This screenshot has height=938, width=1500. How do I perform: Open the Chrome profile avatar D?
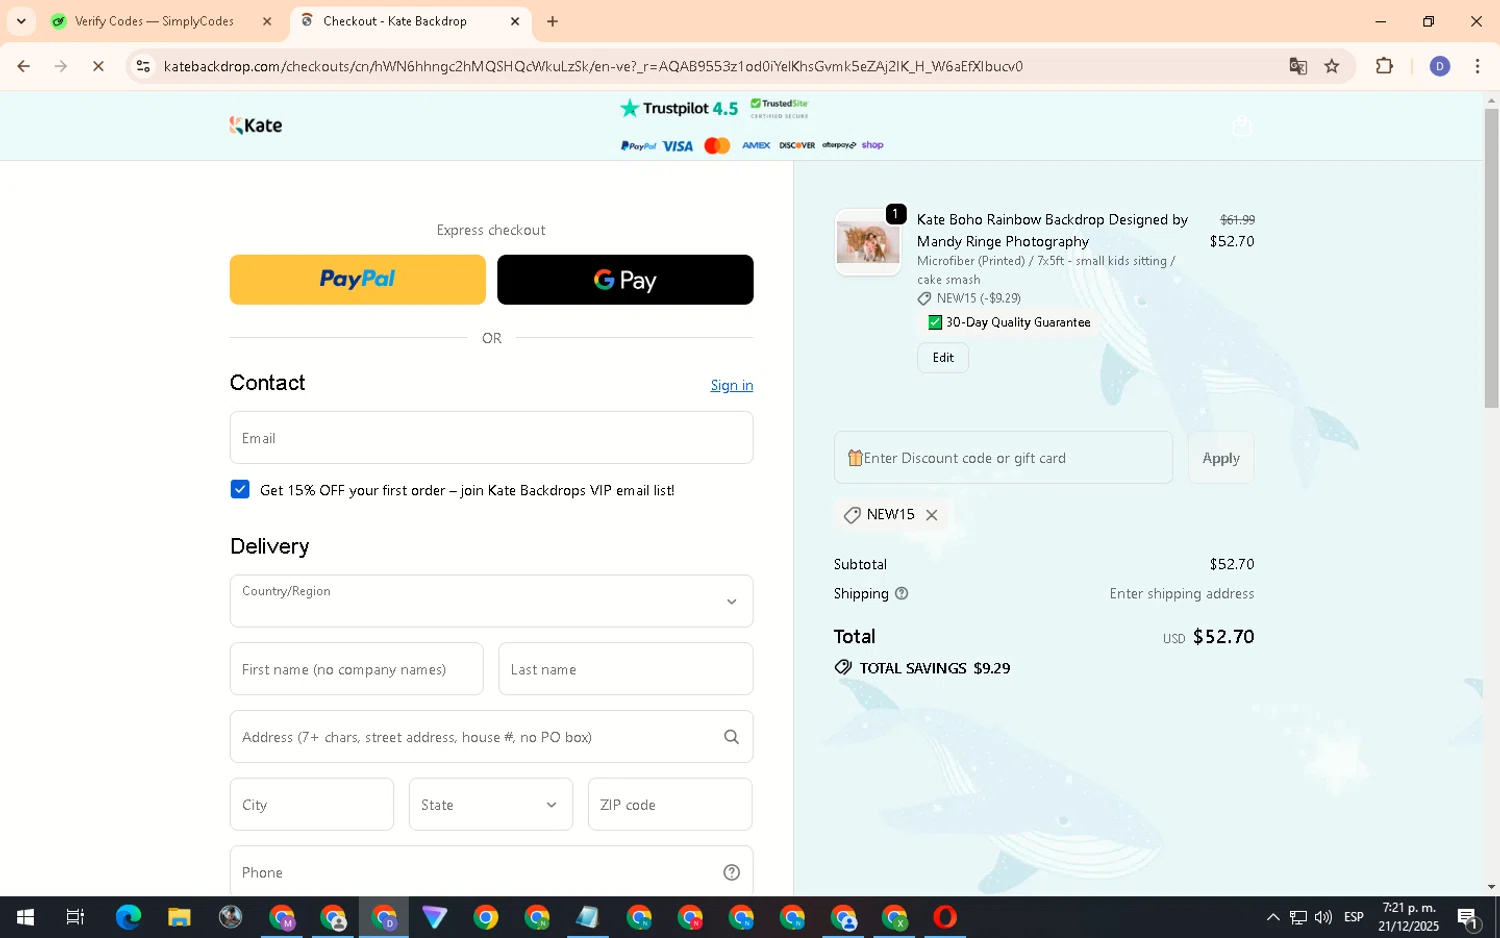click(x=1440, y=66)
